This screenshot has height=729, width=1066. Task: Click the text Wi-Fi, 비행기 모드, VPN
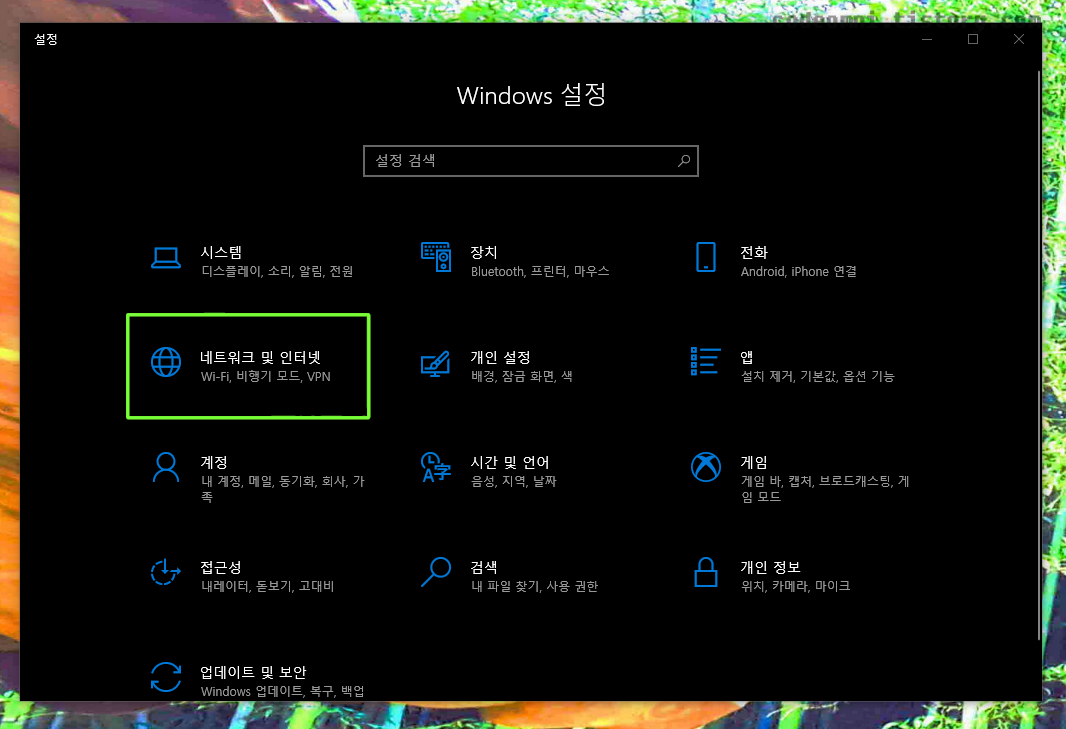click(266, 376)
